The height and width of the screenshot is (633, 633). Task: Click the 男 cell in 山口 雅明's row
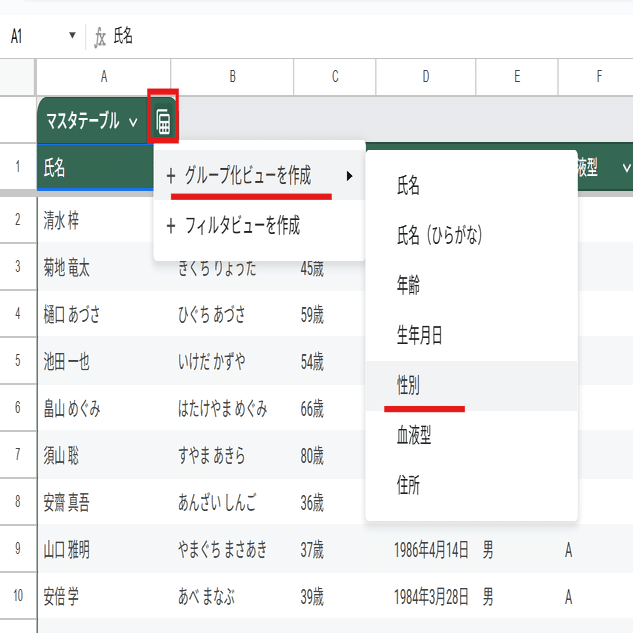(517, 549)
